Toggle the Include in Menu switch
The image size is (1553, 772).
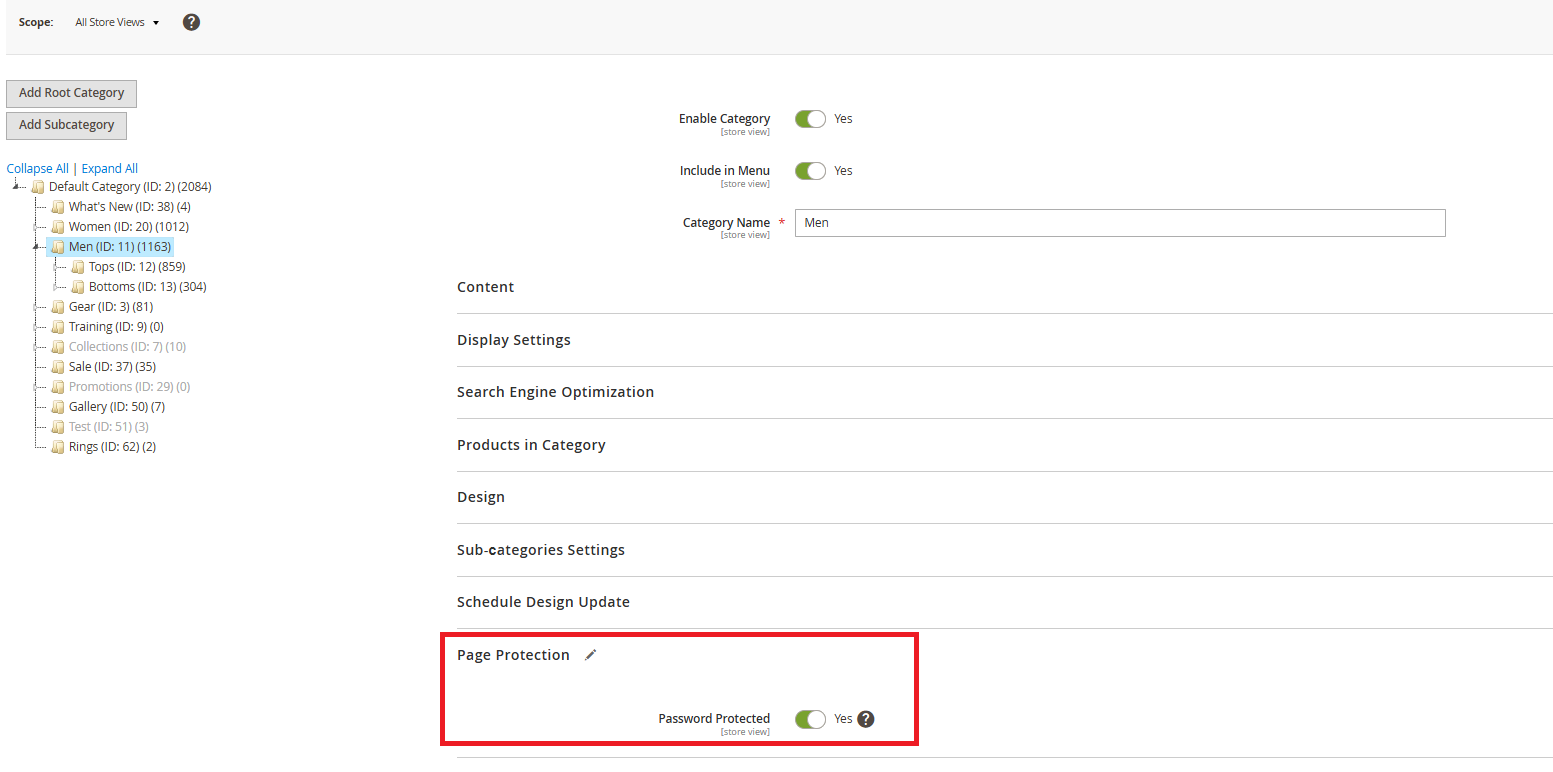click(x=810, y=171)
